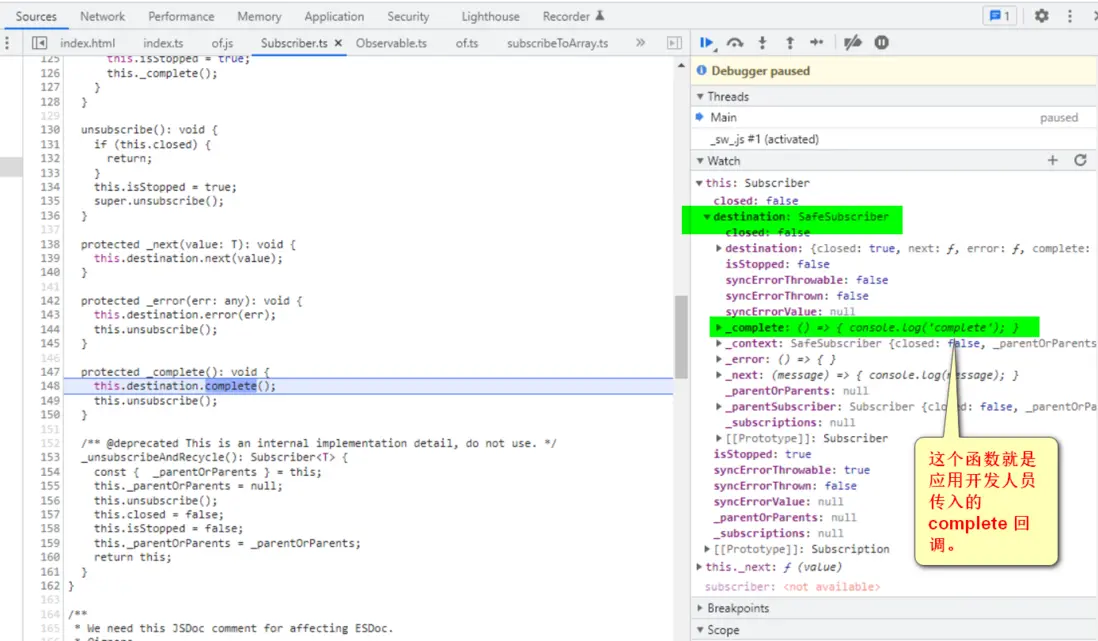Click the Step over icon

pos(735,43)
